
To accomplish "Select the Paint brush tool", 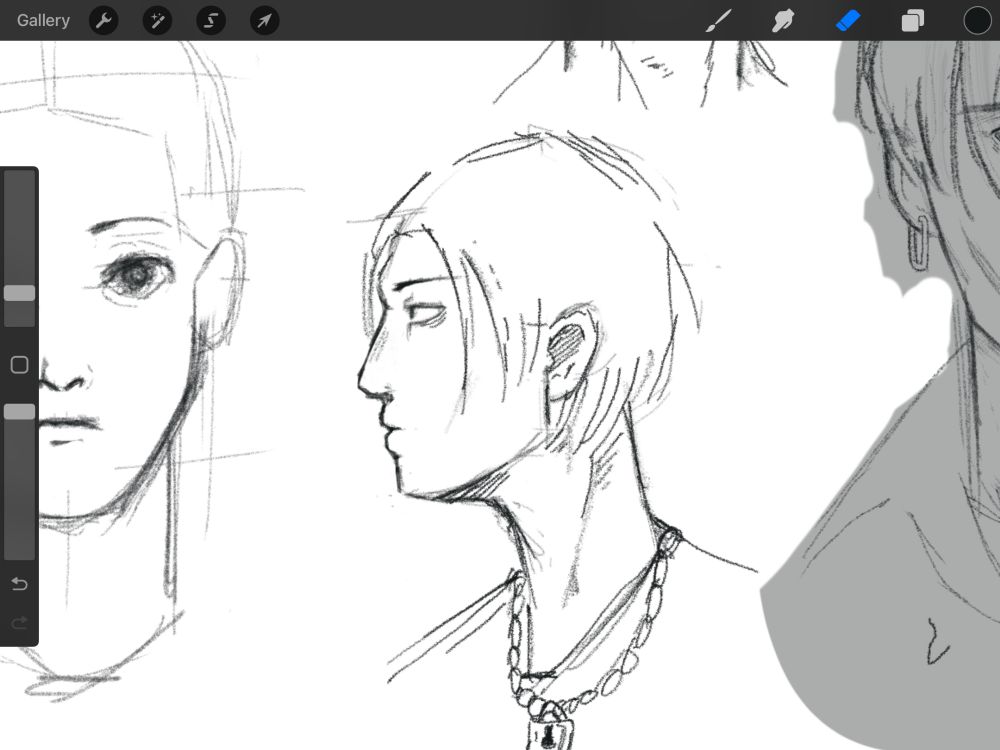I will (x=719, y=20).
